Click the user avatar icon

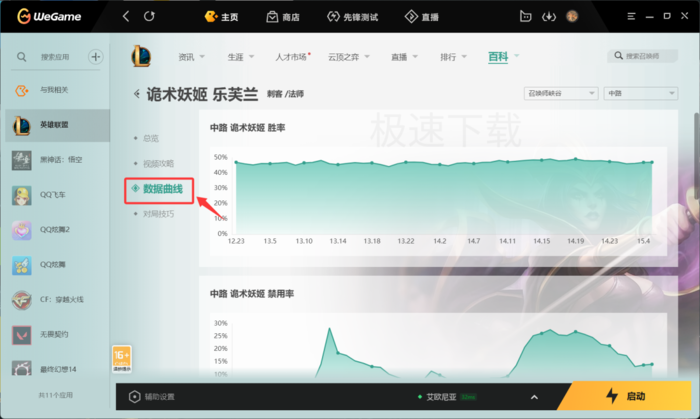572,17
